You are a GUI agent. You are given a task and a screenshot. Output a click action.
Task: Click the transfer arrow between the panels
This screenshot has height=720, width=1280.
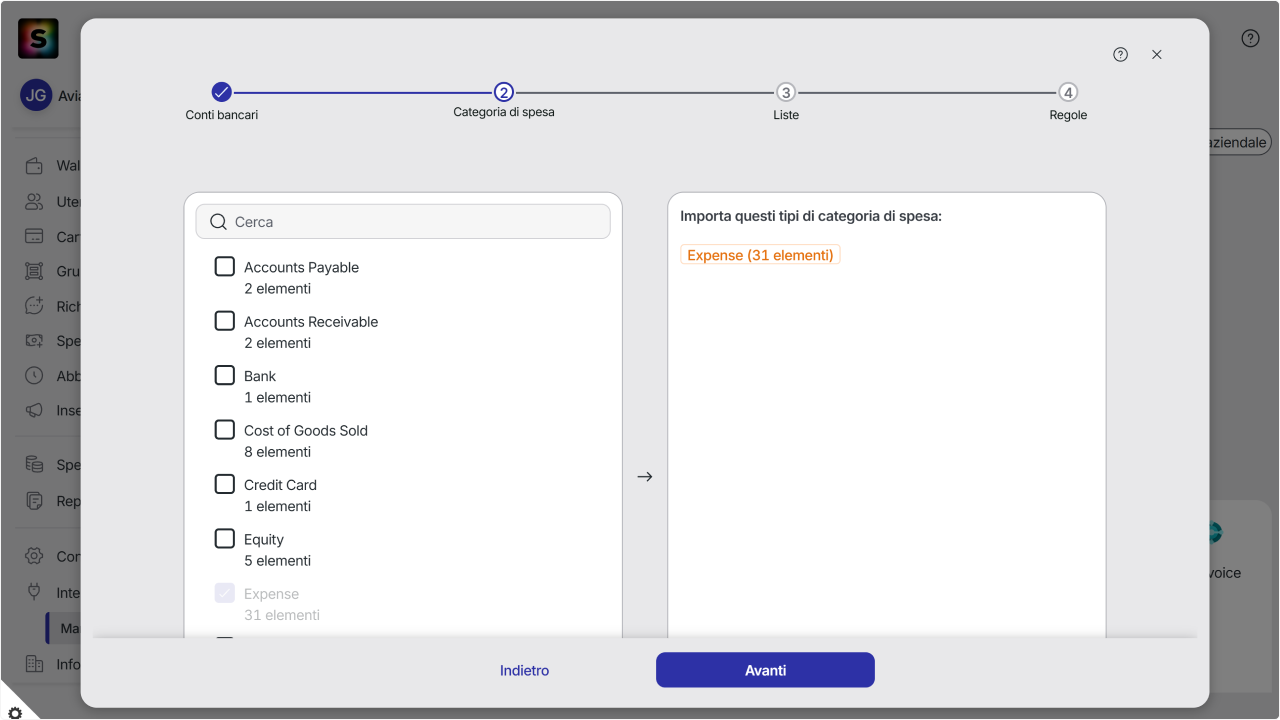click(x=645, y=477)
